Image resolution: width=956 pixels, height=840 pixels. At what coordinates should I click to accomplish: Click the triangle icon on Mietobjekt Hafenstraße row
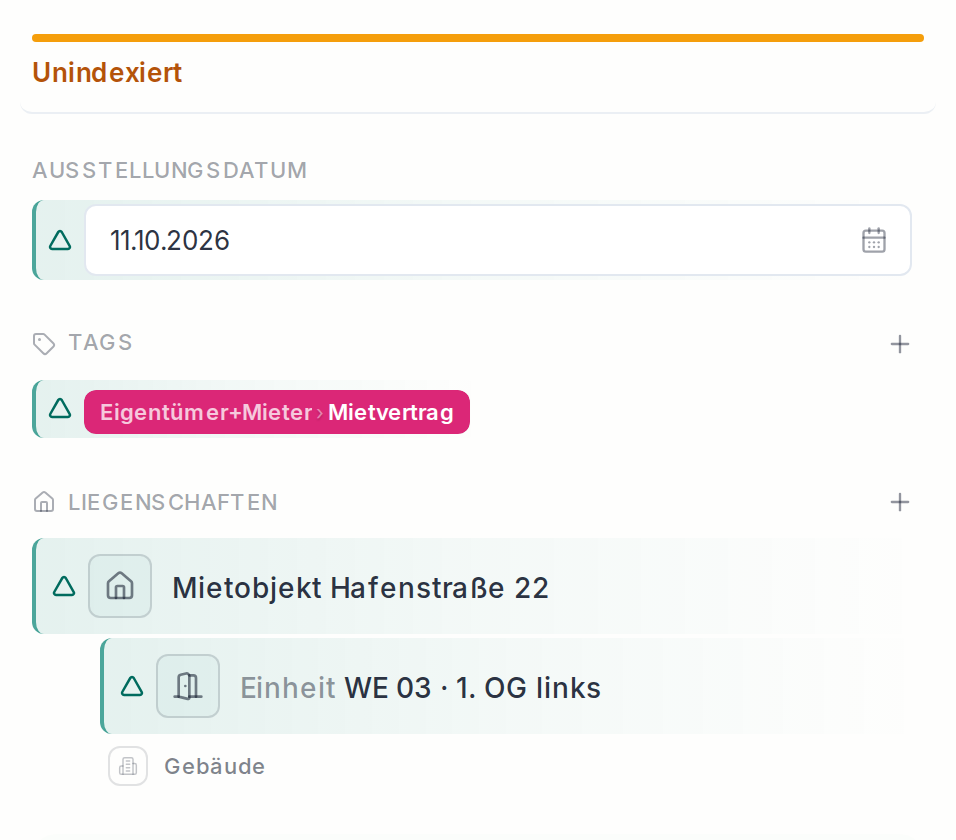click(x=64, y=586)
